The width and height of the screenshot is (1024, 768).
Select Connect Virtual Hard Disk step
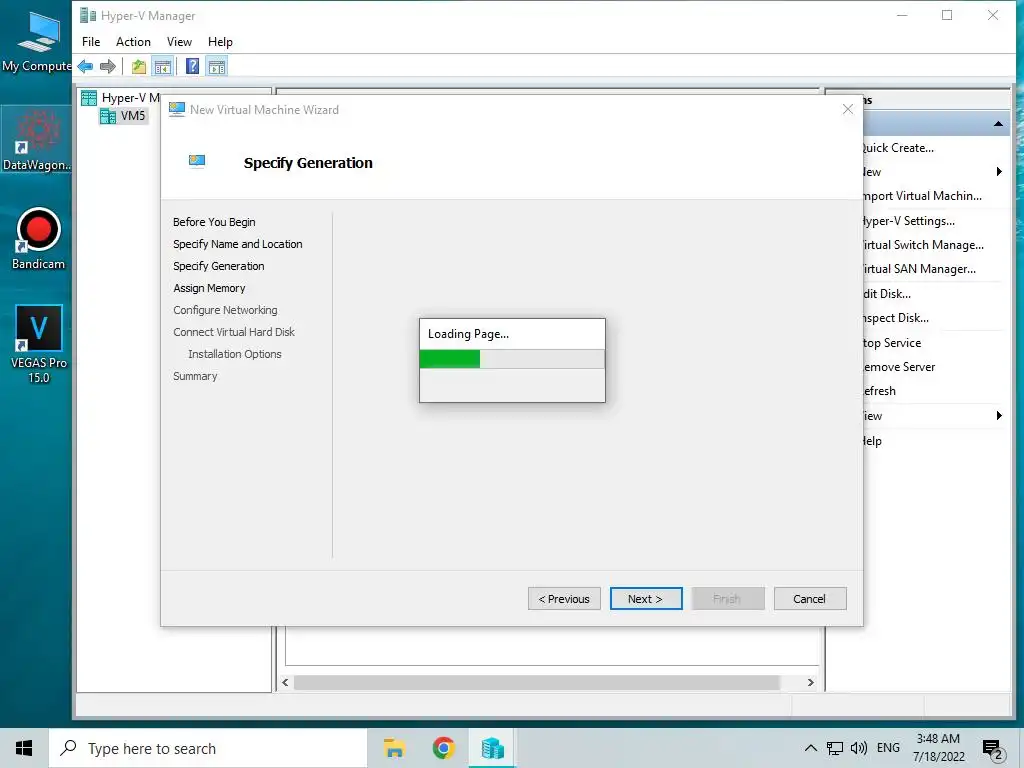234,332
